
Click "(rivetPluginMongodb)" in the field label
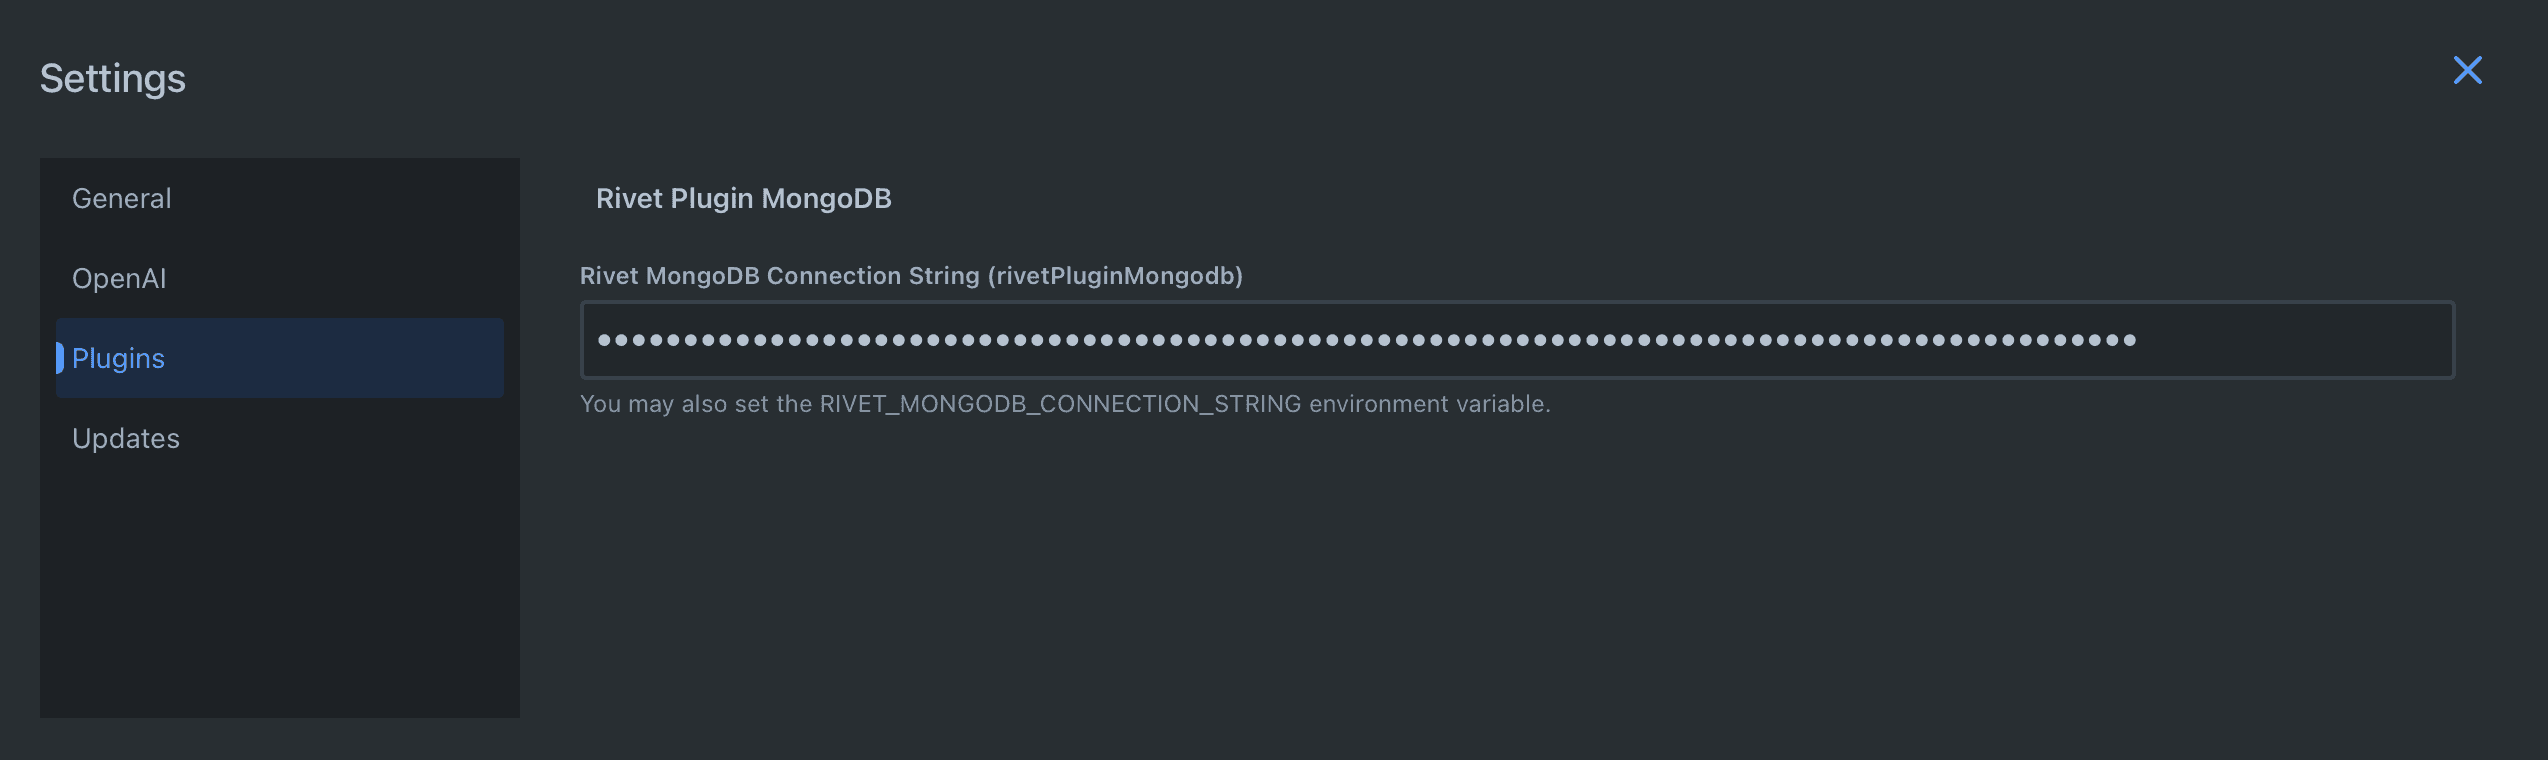(1115, 276)
